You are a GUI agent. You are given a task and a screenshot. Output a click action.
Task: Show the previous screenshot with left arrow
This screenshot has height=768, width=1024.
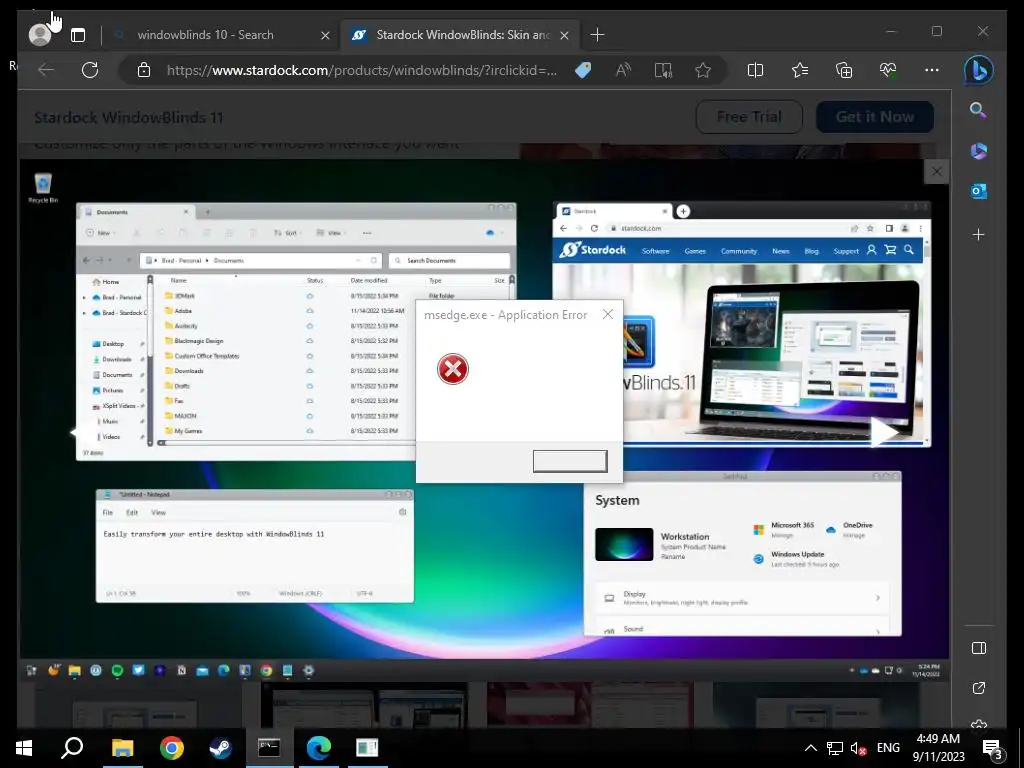pyautogui.click(x=84, y=432)
